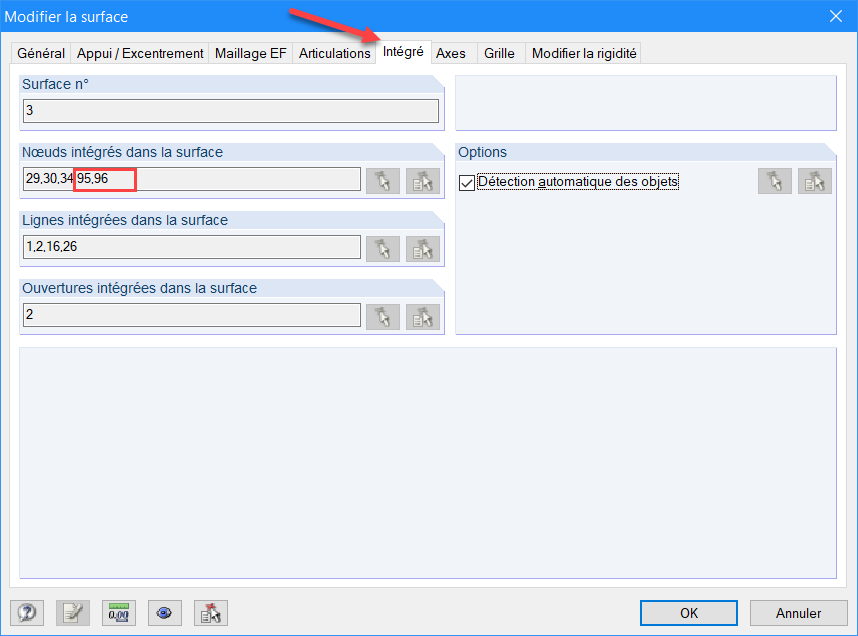Open the help with the question mark icon
858x636 pixels.
pyautogui.click(x=27, y=612)
